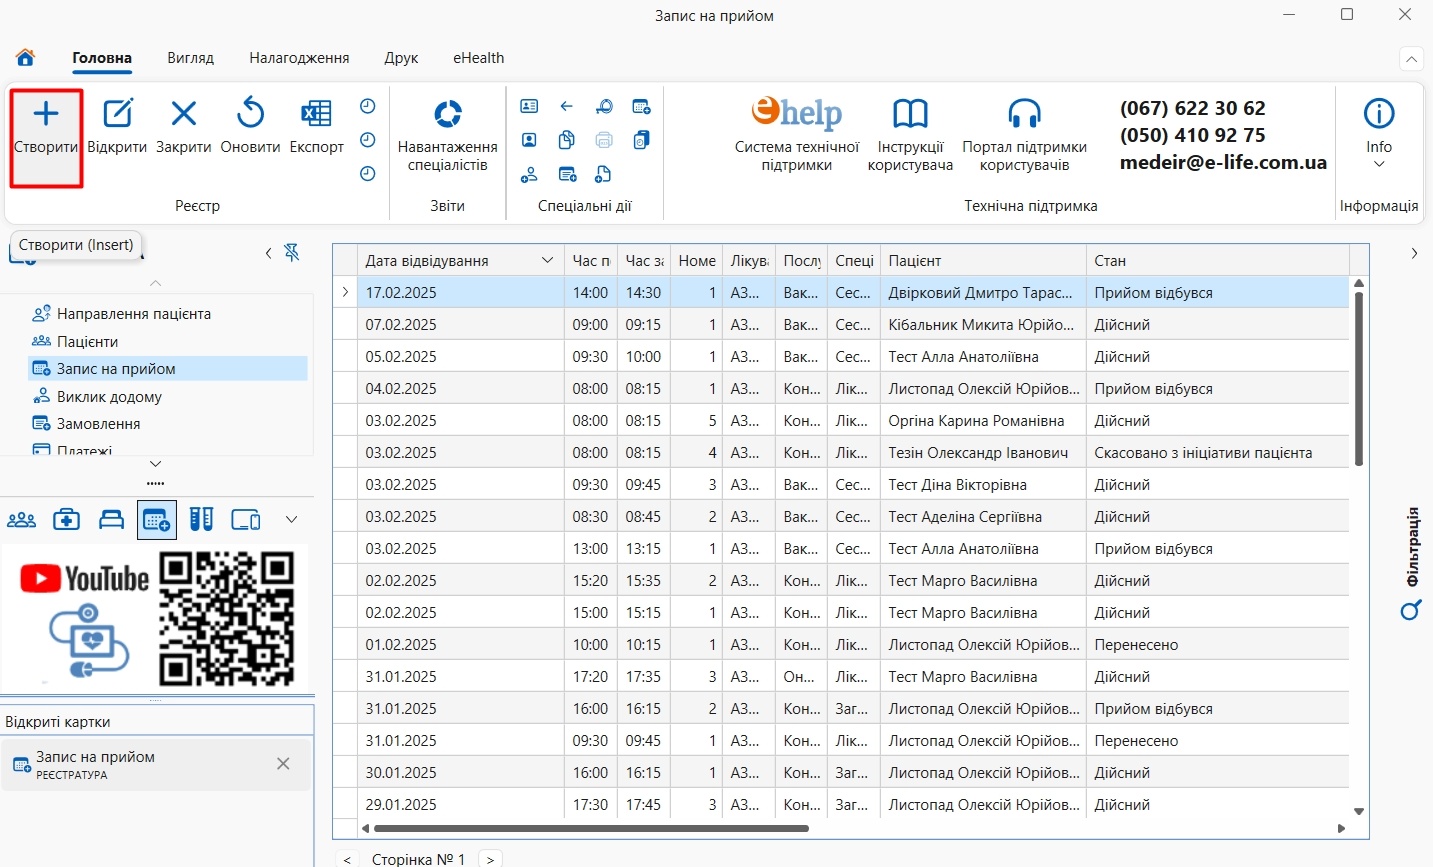Open the Дата відвідування column dropdown arrow
Viewport: 1433px width, 867px height.
547,260
